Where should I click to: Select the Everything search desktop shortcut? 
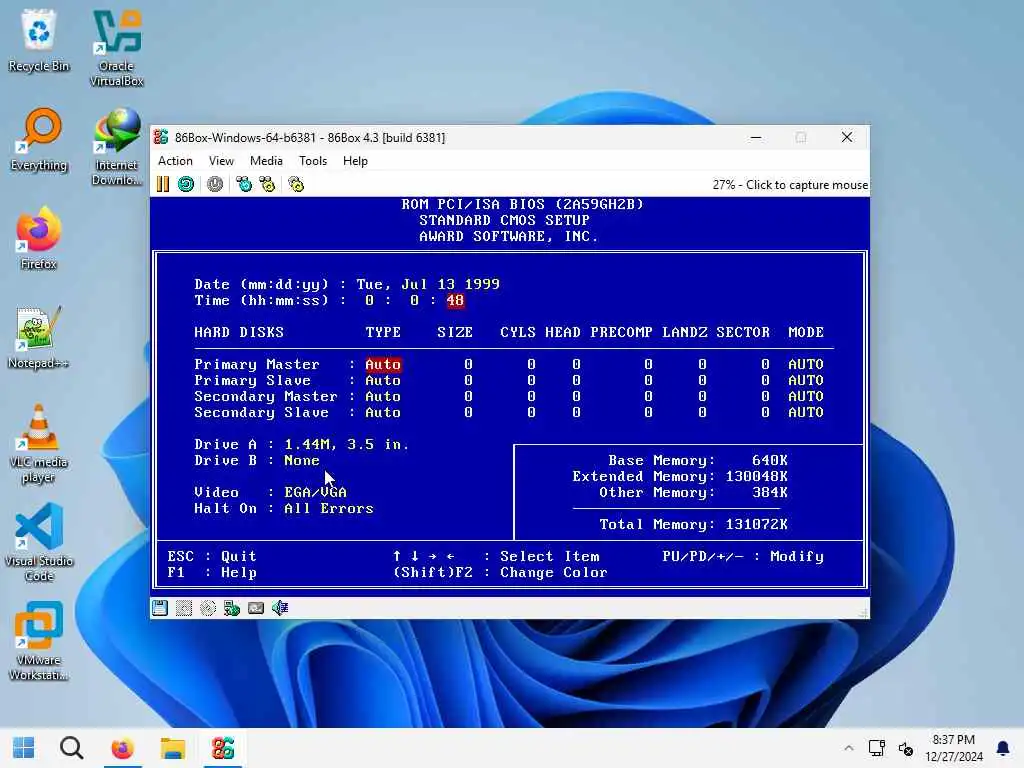point(39,140)
